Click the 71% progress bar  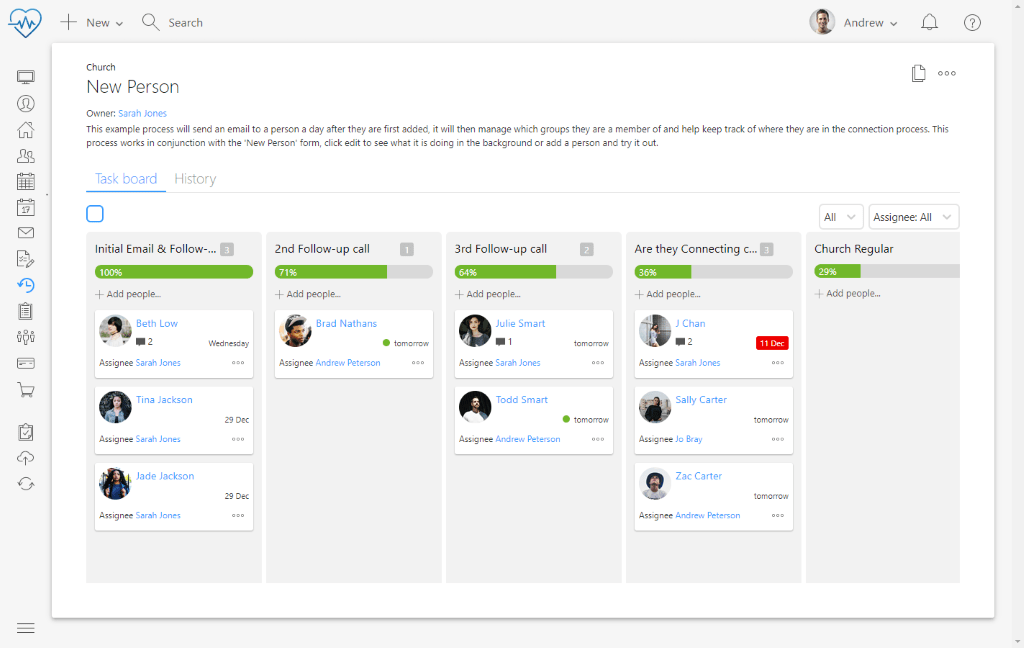coord(353,272)
